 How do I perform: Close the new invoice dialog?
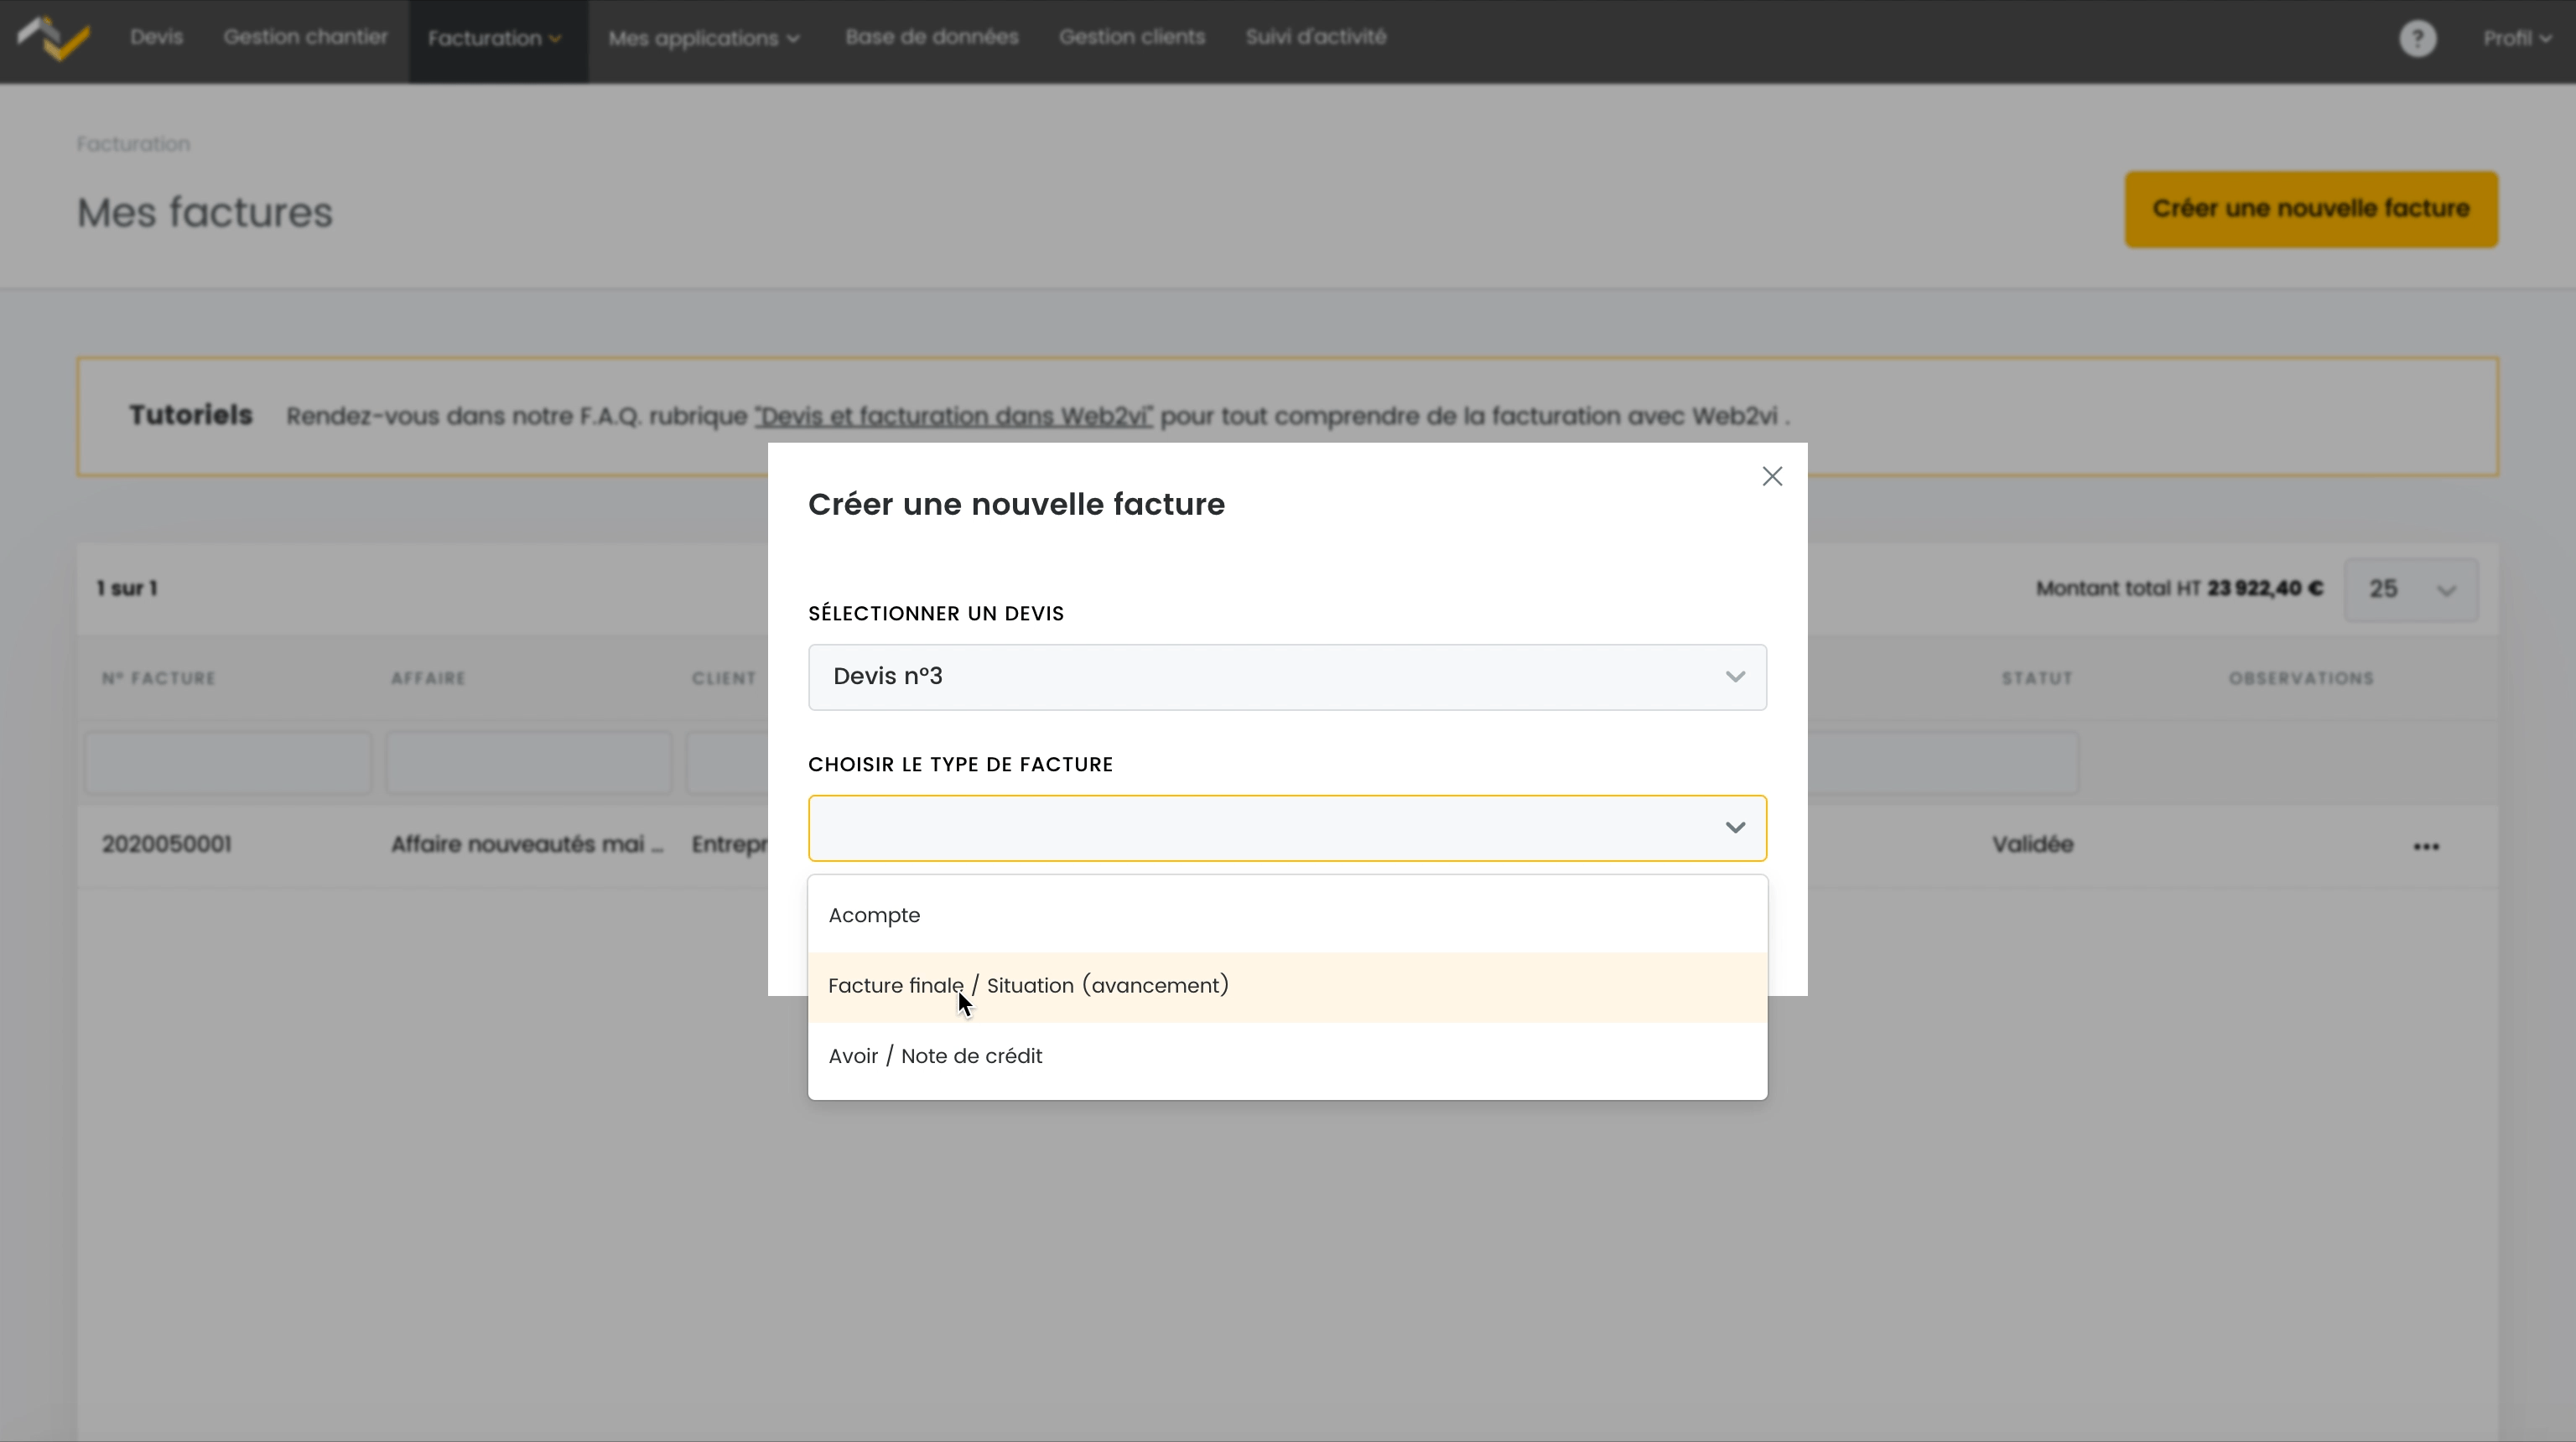(x=1772, y=476)
